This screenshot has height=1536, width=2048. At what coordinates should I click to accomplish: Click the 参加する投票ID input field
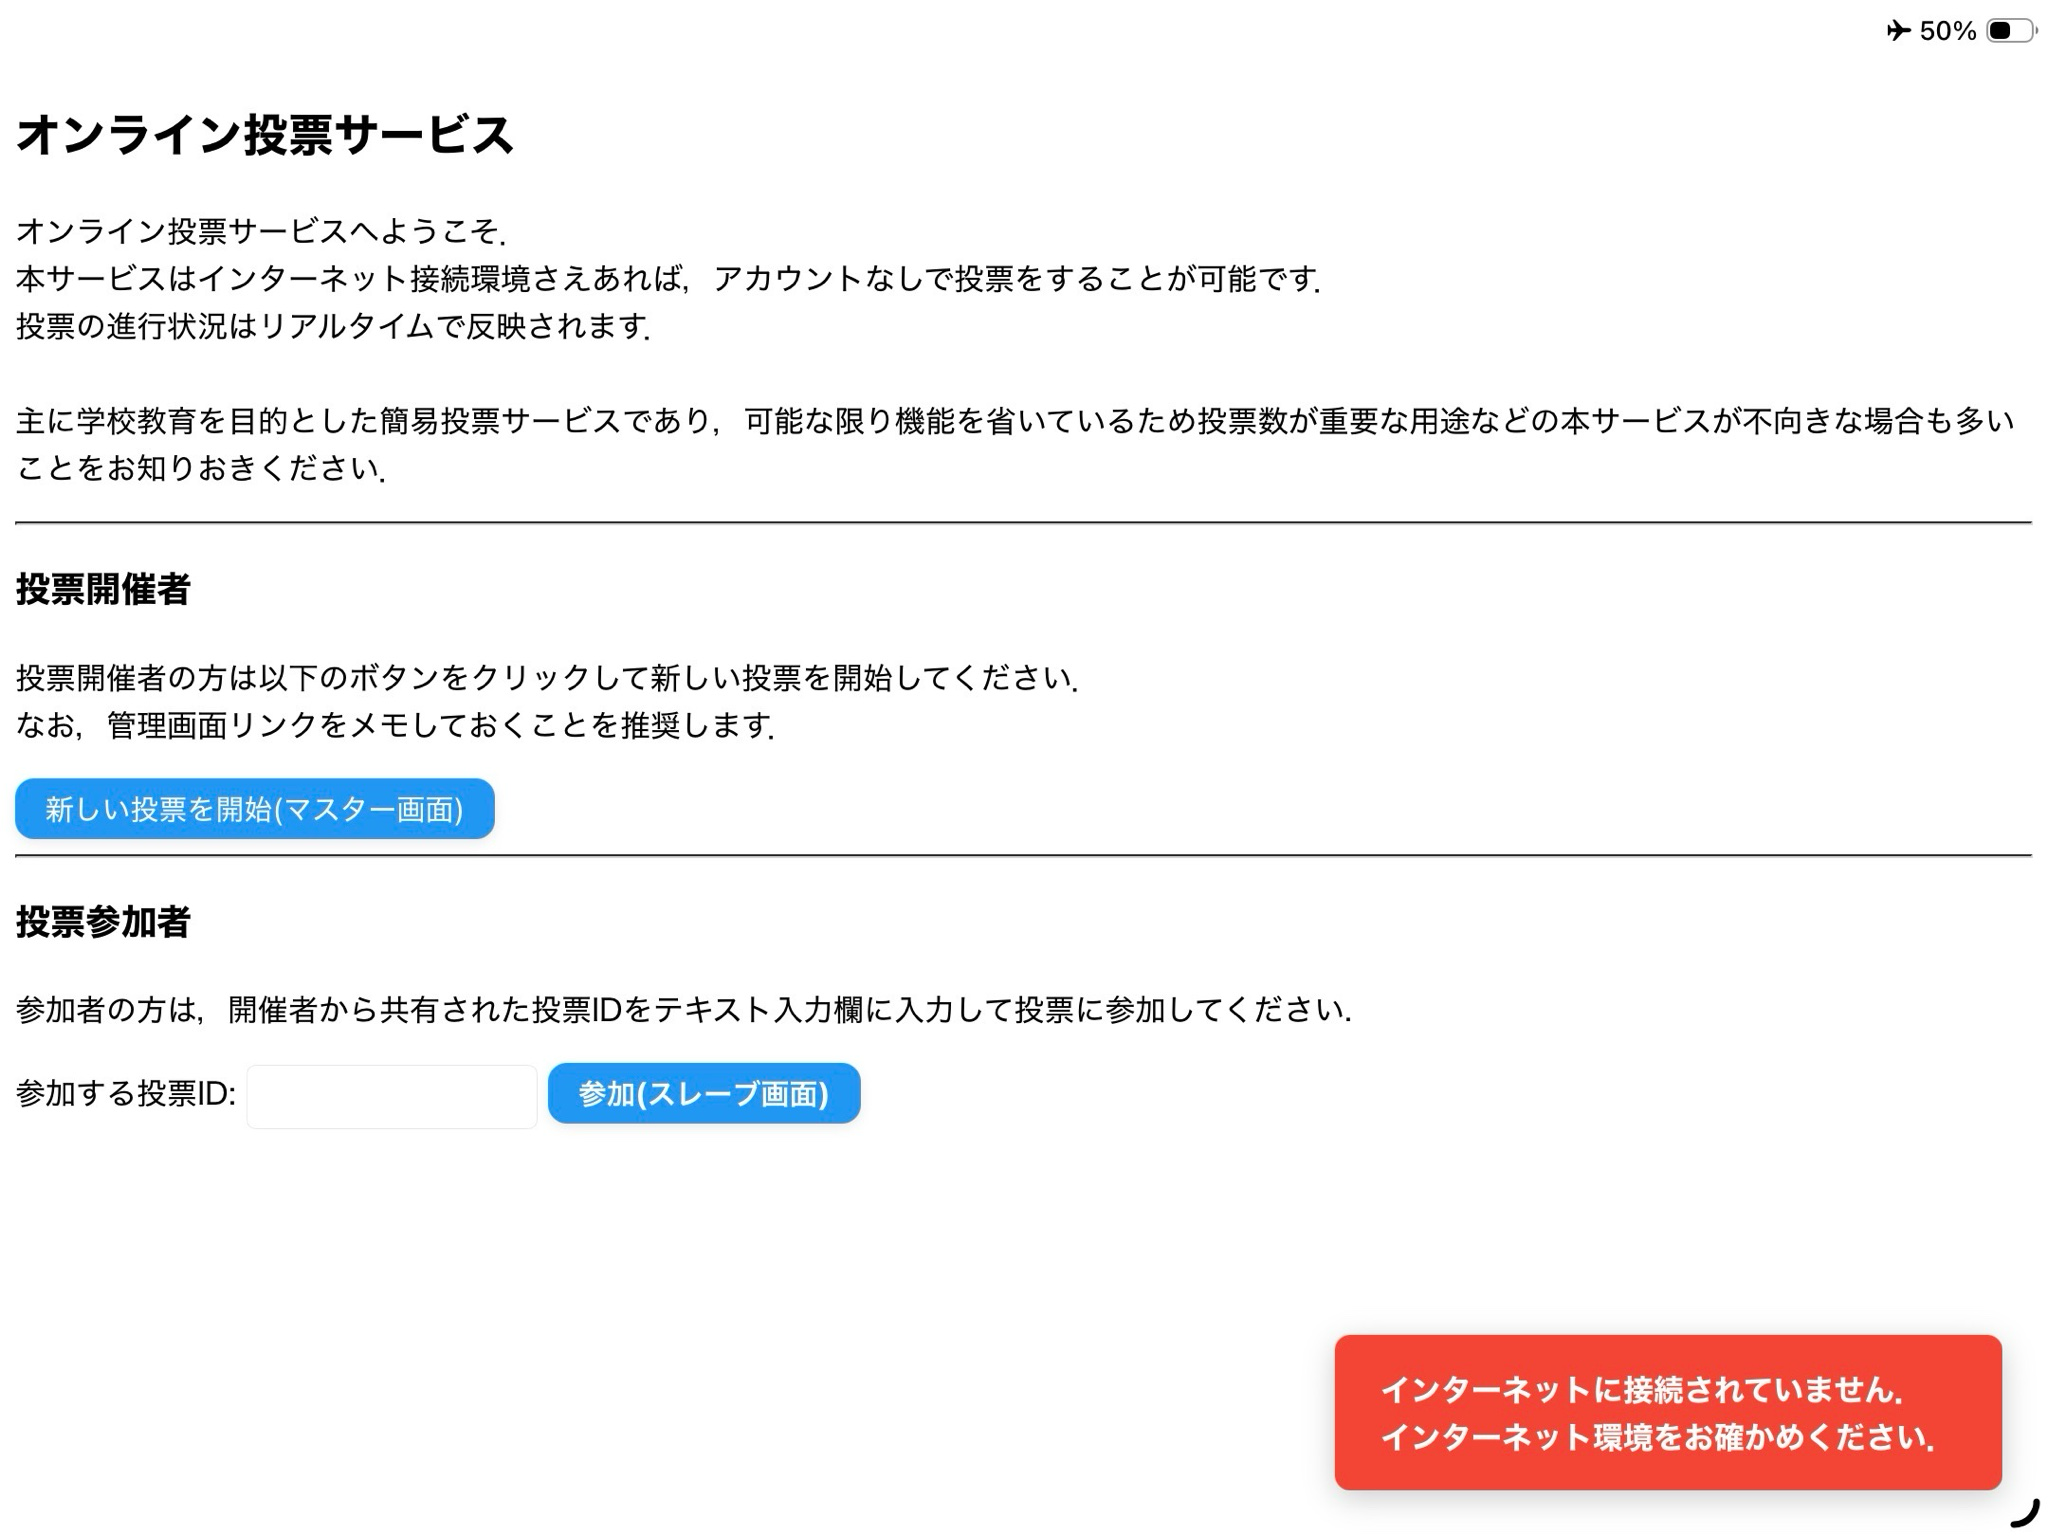tap(391, 1093)
